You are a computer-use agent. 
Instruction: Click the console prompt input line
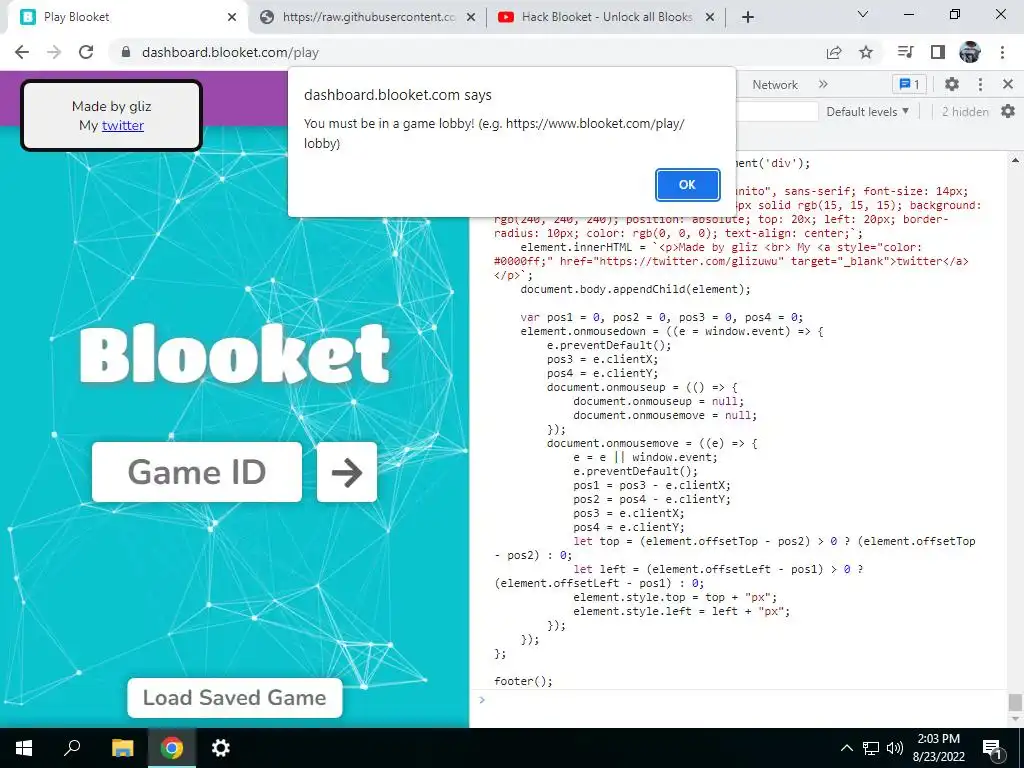(744, 700)
